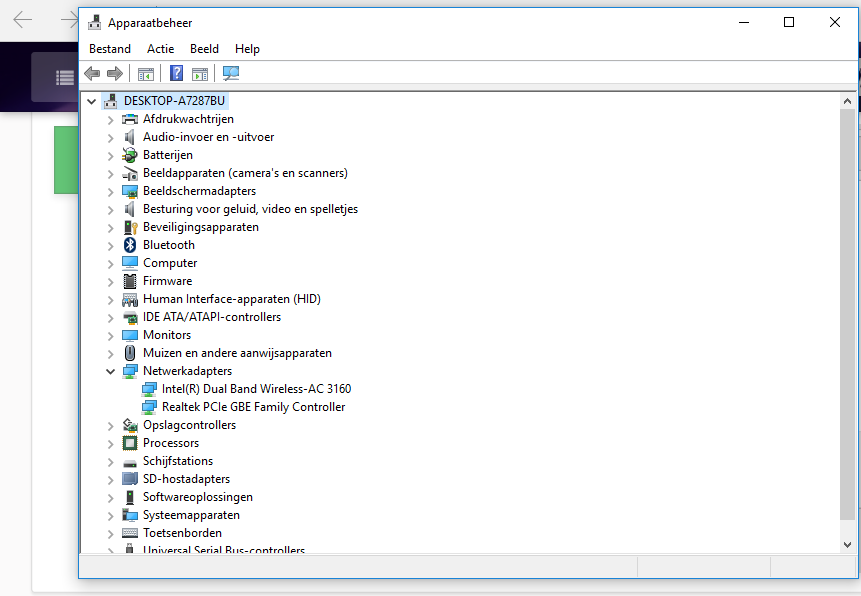Select the Batterijen tree label

[167, 155]
